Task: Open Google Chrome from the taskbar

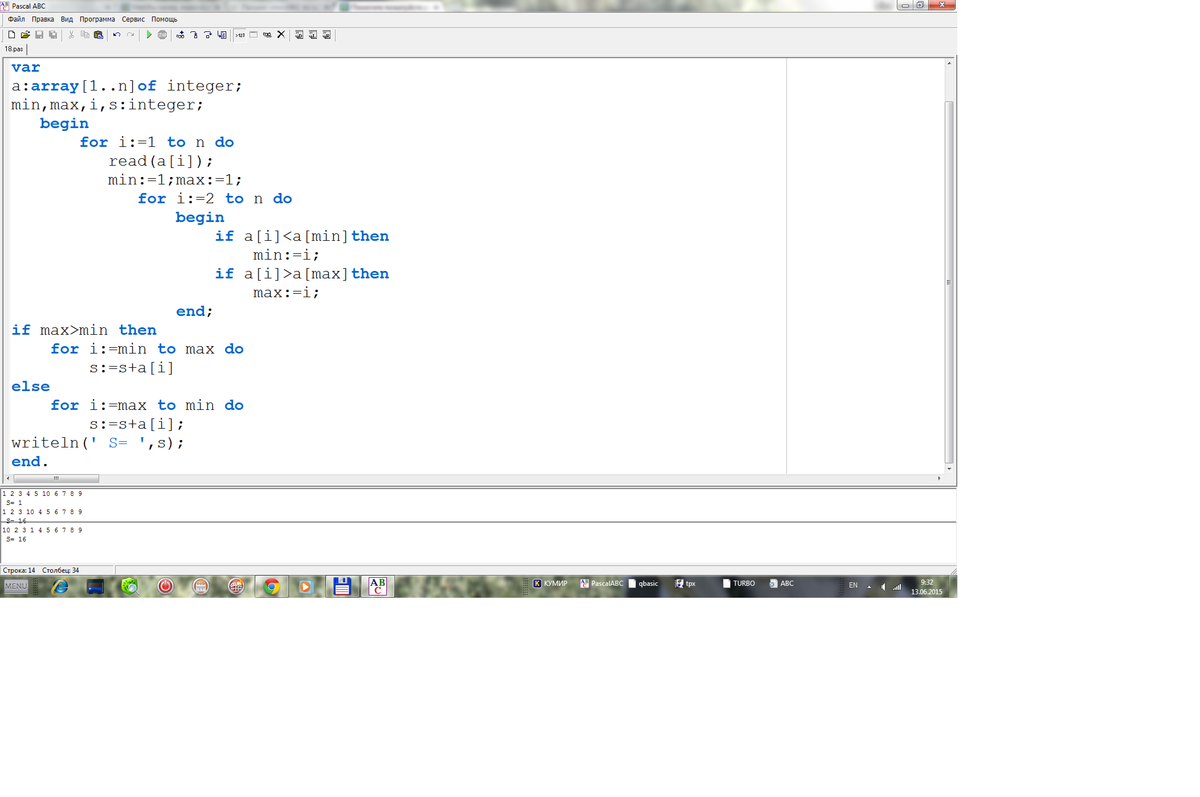Action: tap(270, 587)
